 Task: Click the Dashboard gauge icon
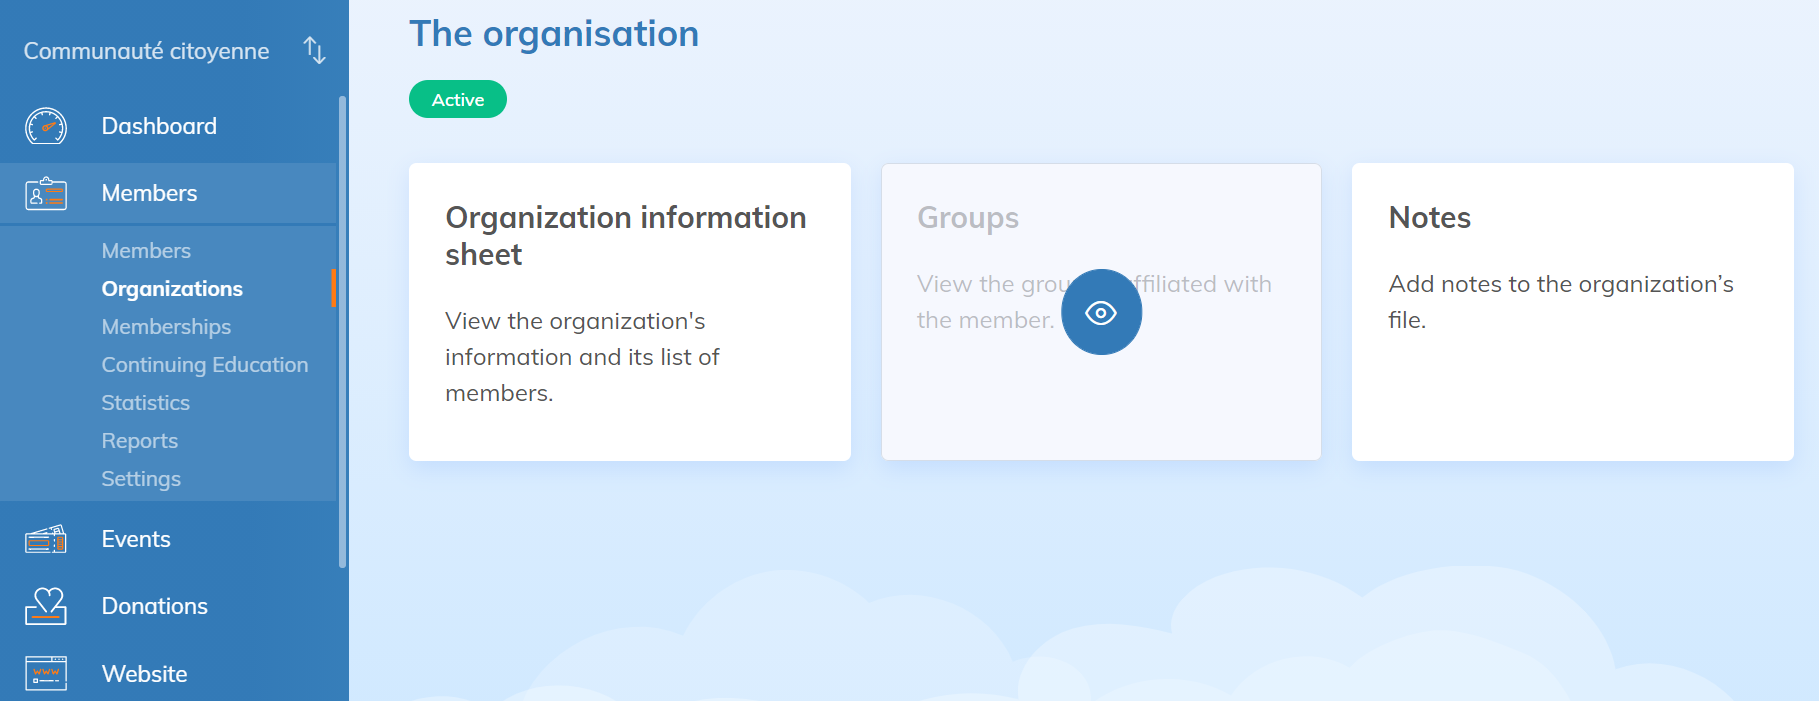coord(46,127)
